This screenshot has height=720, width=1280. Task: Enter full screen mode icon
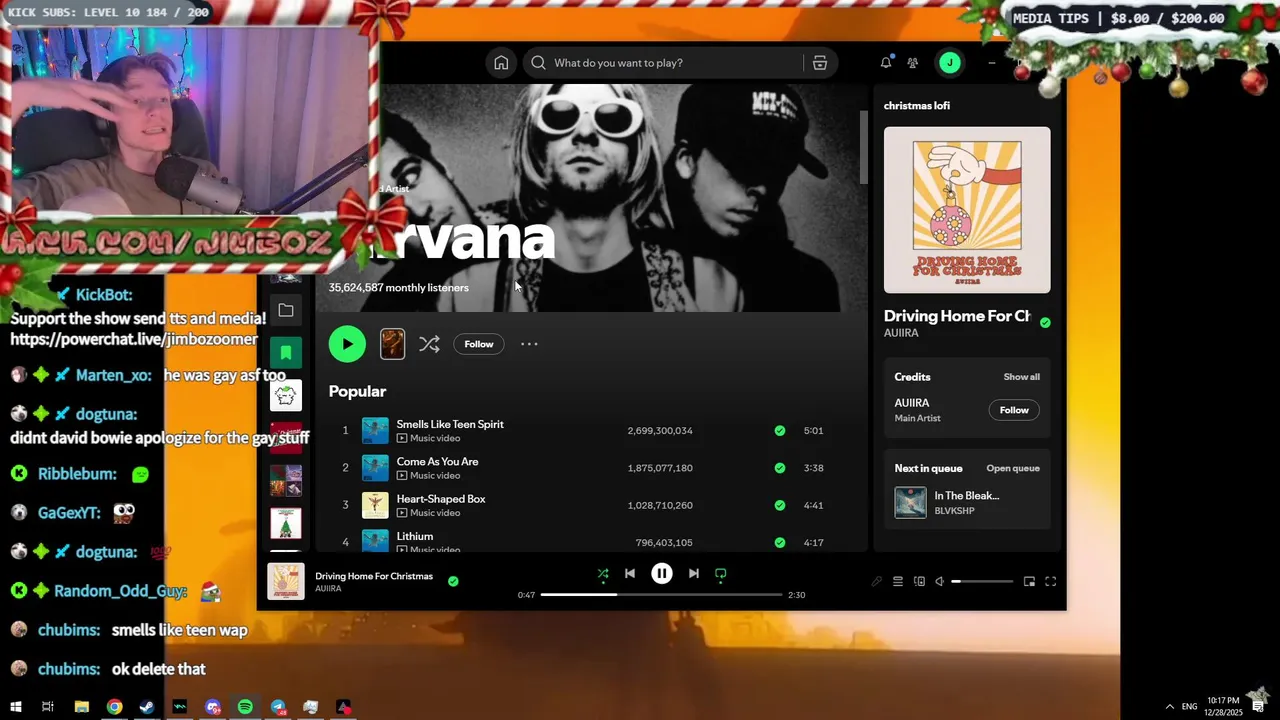click(1051, 582)
